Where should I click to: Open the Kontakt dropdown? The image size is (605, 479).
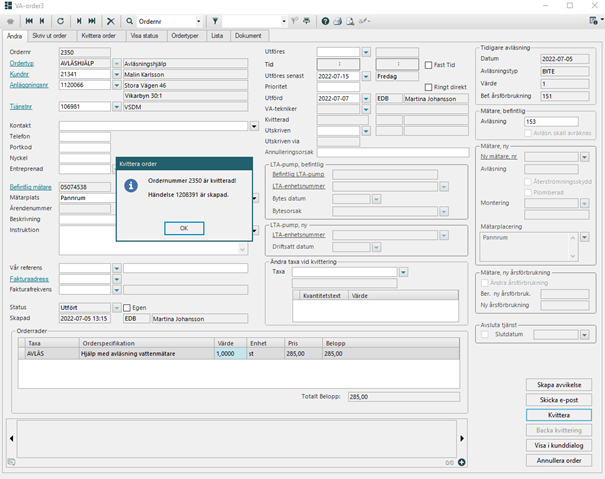click(254, 126)
